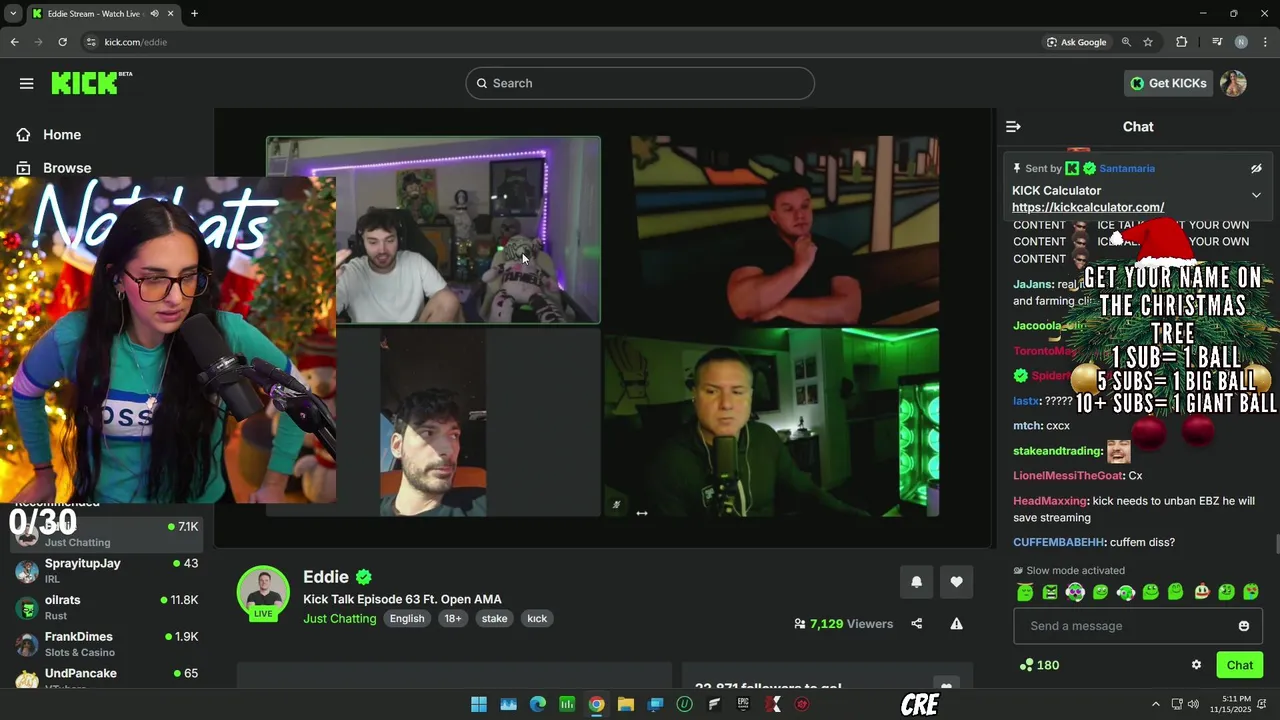1280x720 pixels.
Task: Open the user profile avatar menu
Action: [x=1233, y=83]
